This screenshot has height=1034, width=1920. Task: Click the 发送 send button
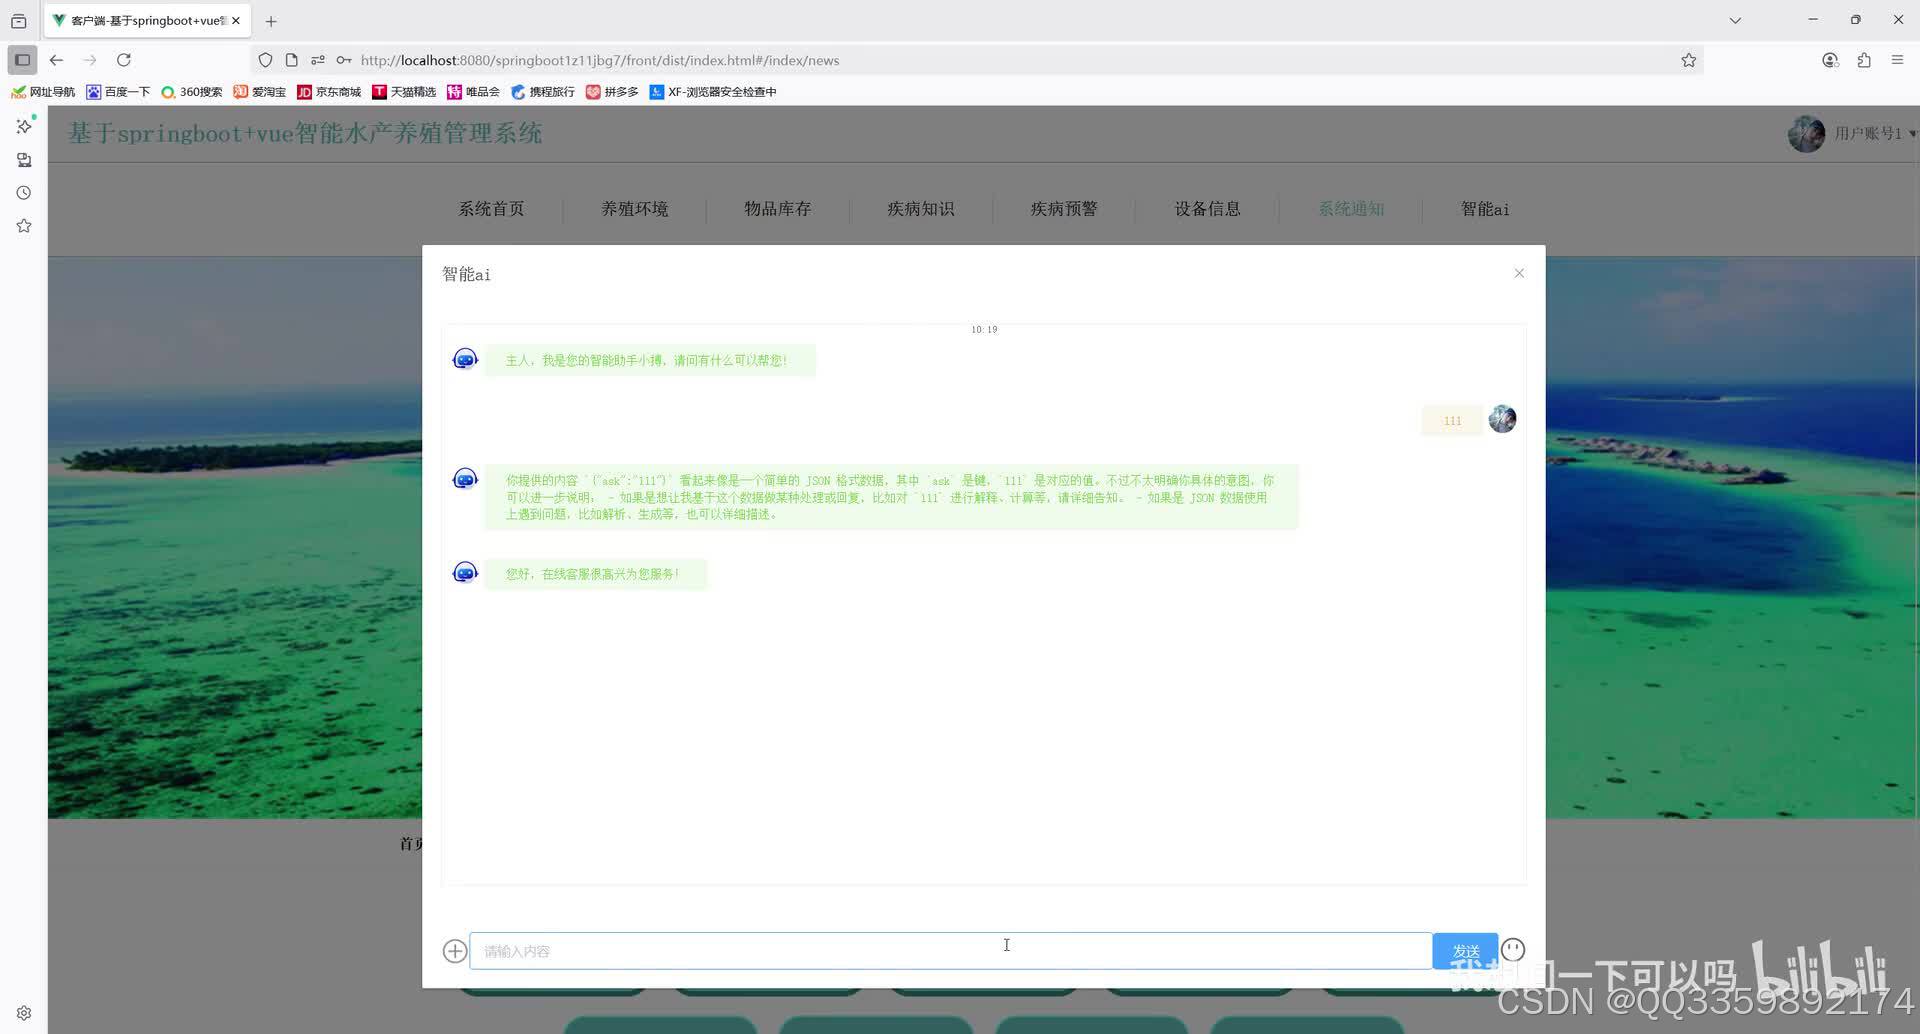click(1465, 950)
